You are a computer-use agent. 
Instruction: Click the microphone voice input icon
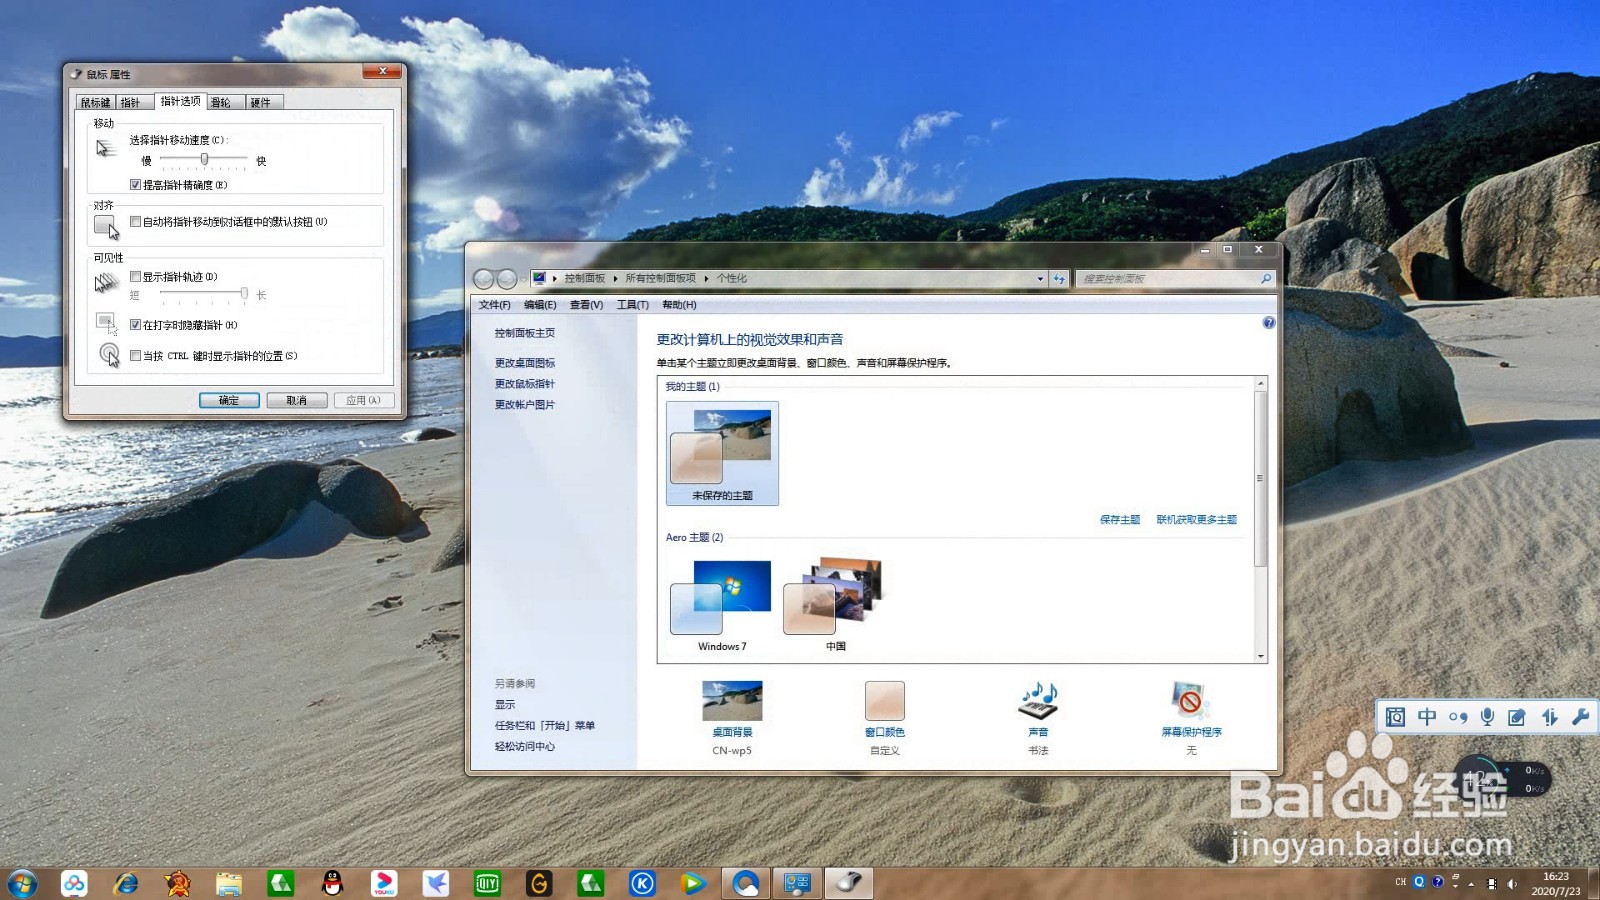click(x=1488, y=717)
